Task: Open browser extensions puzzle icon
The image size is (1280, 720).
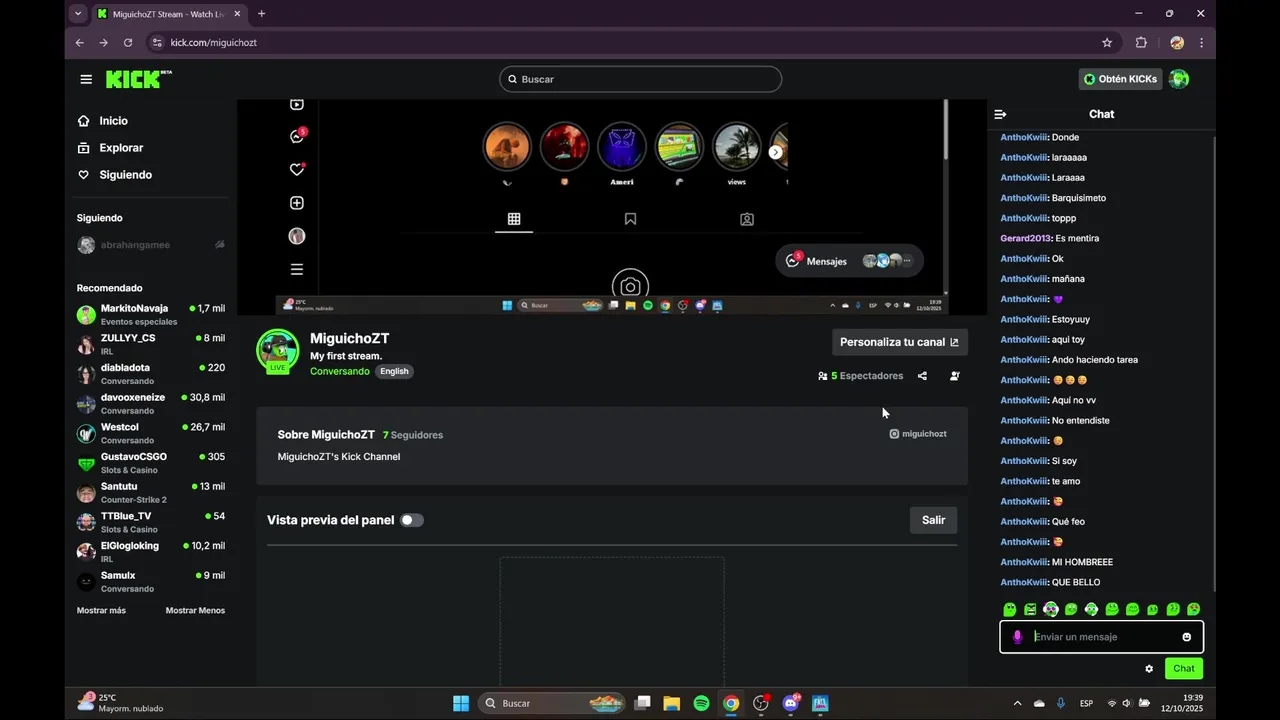Action: coord(1141,43)
